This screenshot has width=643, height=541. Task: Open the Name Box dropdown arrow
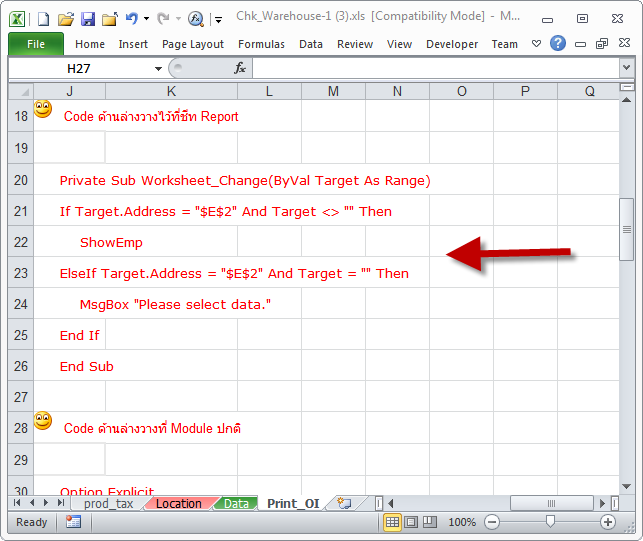click(158, 68)
